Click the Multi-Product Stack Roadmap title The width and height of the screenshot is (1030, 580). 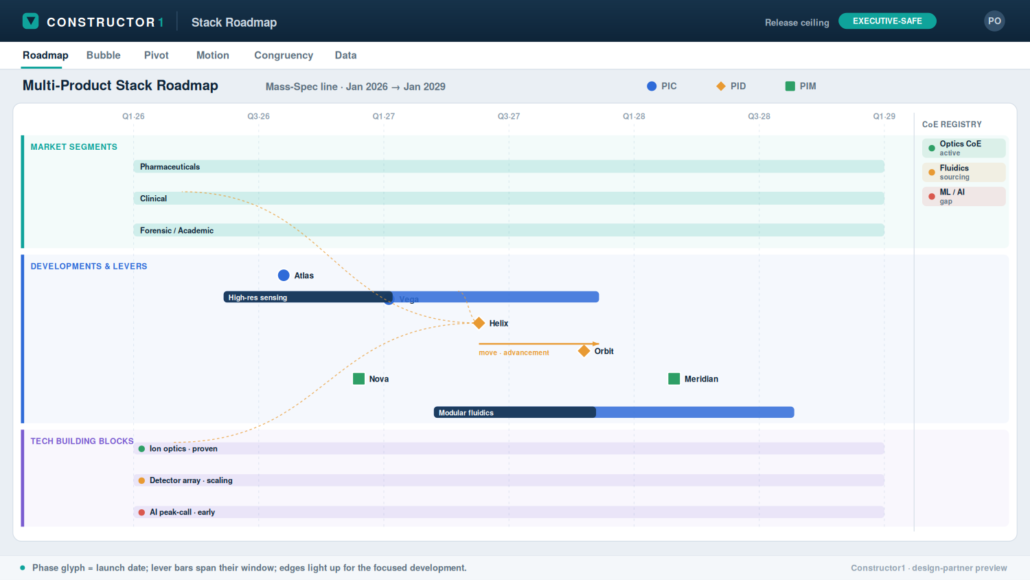pos(120,85)
